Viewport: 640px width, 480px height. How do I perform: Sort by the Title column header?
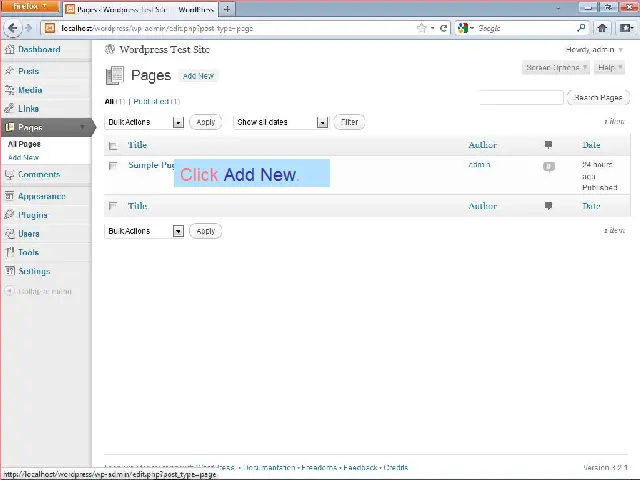click(137, 145)
